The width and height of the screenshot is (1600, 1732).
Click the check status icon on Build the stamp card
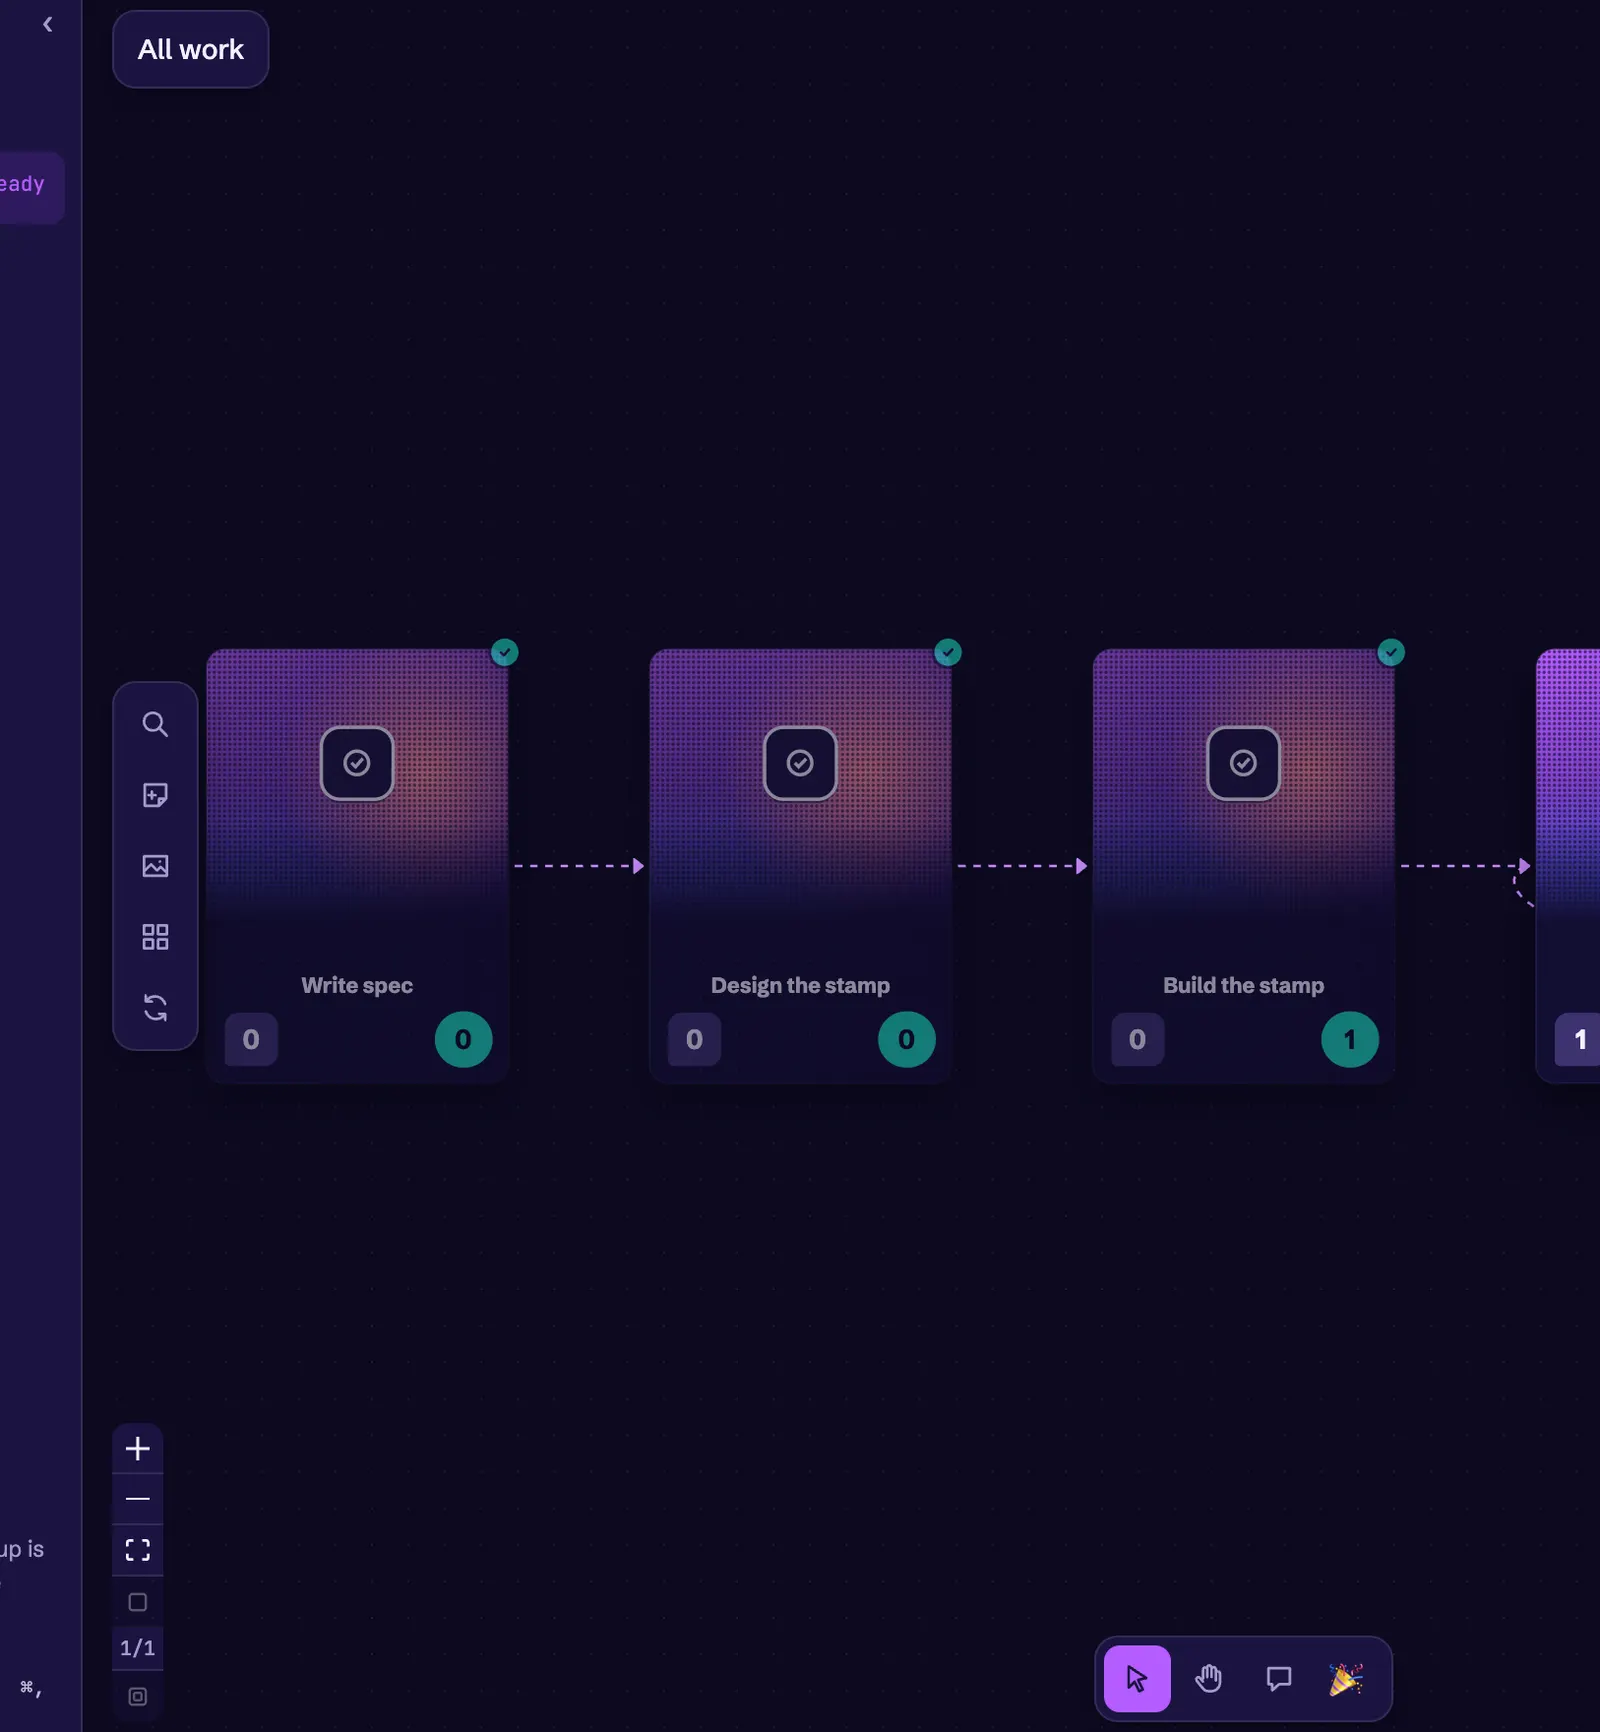point(1243,763)
